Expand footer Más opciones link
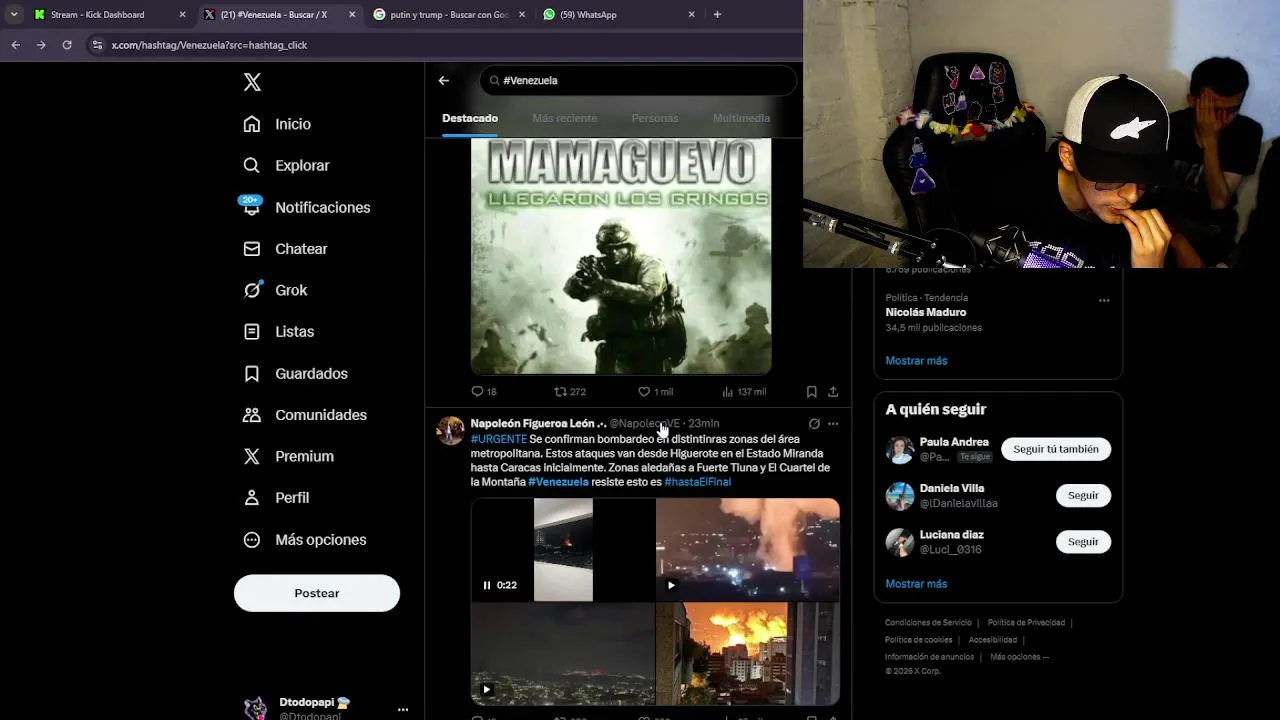This screenshot has height=720, width=1280. coord(1019,657)
